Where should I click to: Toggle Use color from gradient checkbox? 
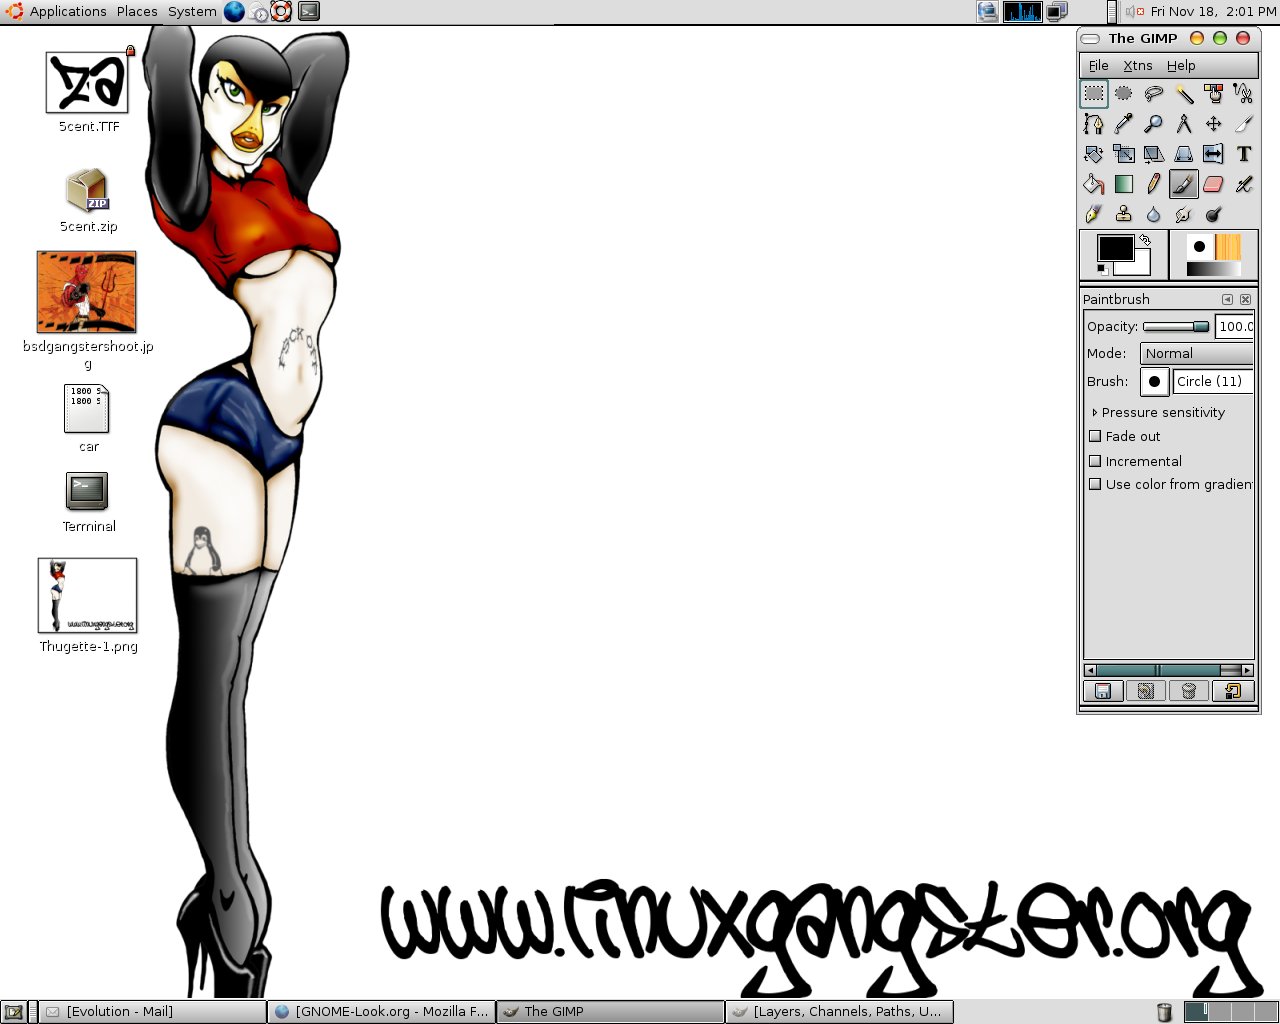pos(1095,484)
